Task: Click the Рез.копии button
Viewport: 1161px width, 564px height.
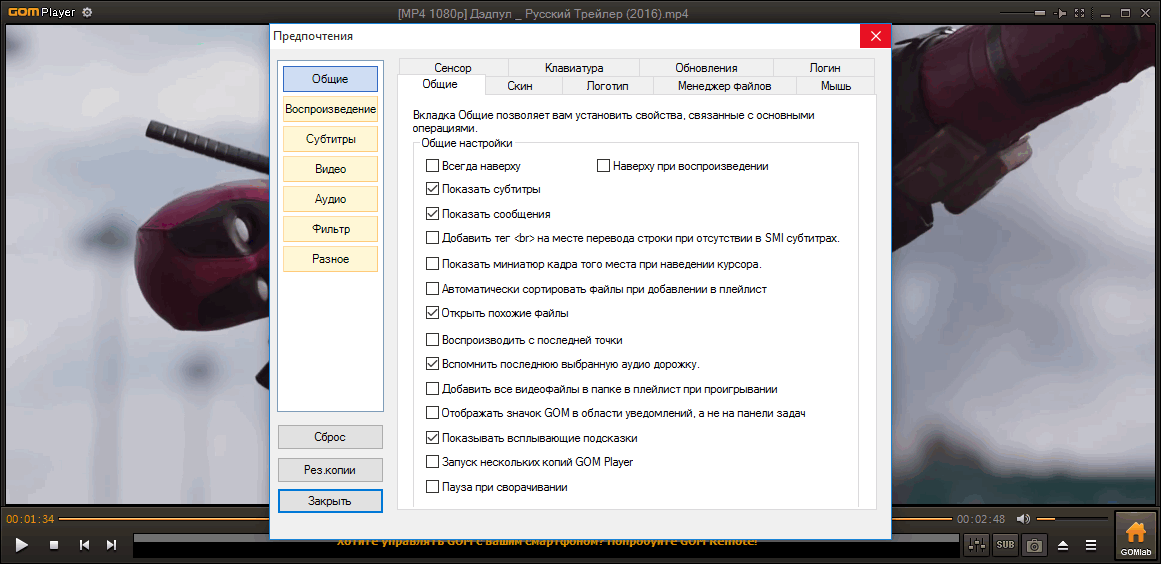Action: (330, 469)
